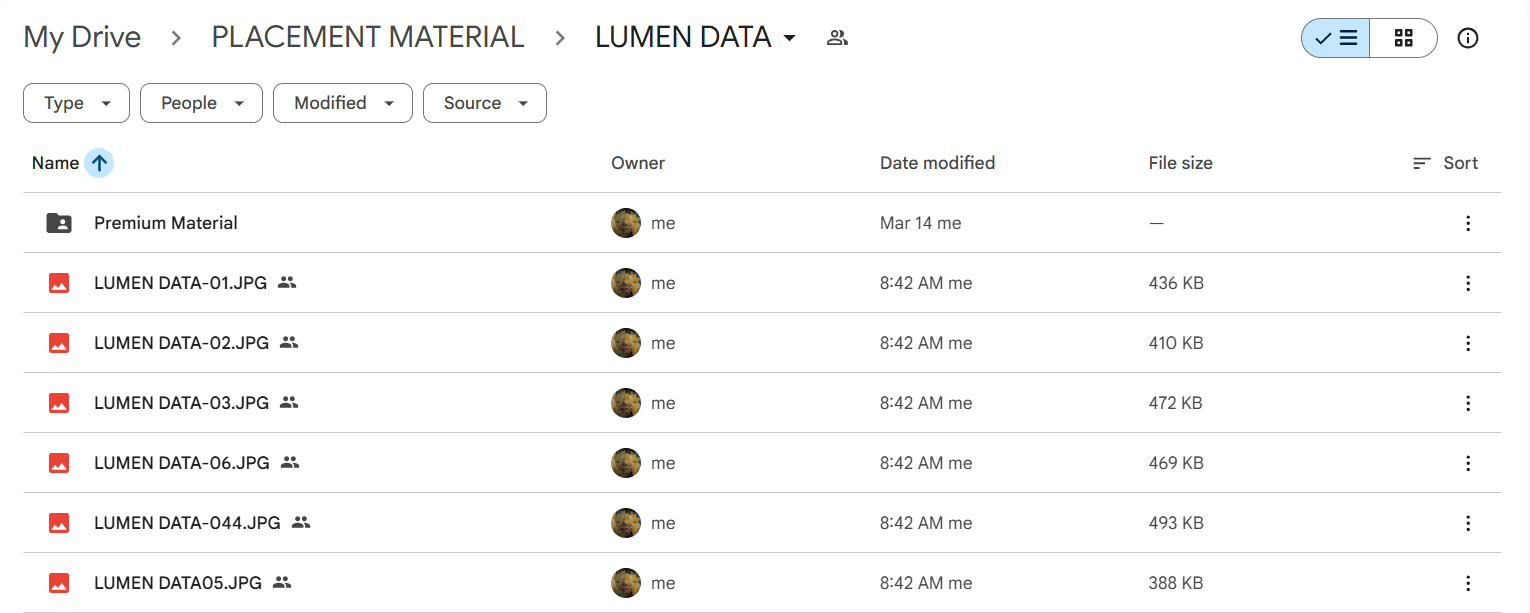Viewport: 1530px width, 613px height.
Task: Open more actions for LUMEN DATA-01.JPG
Action: coord(1468,283)
